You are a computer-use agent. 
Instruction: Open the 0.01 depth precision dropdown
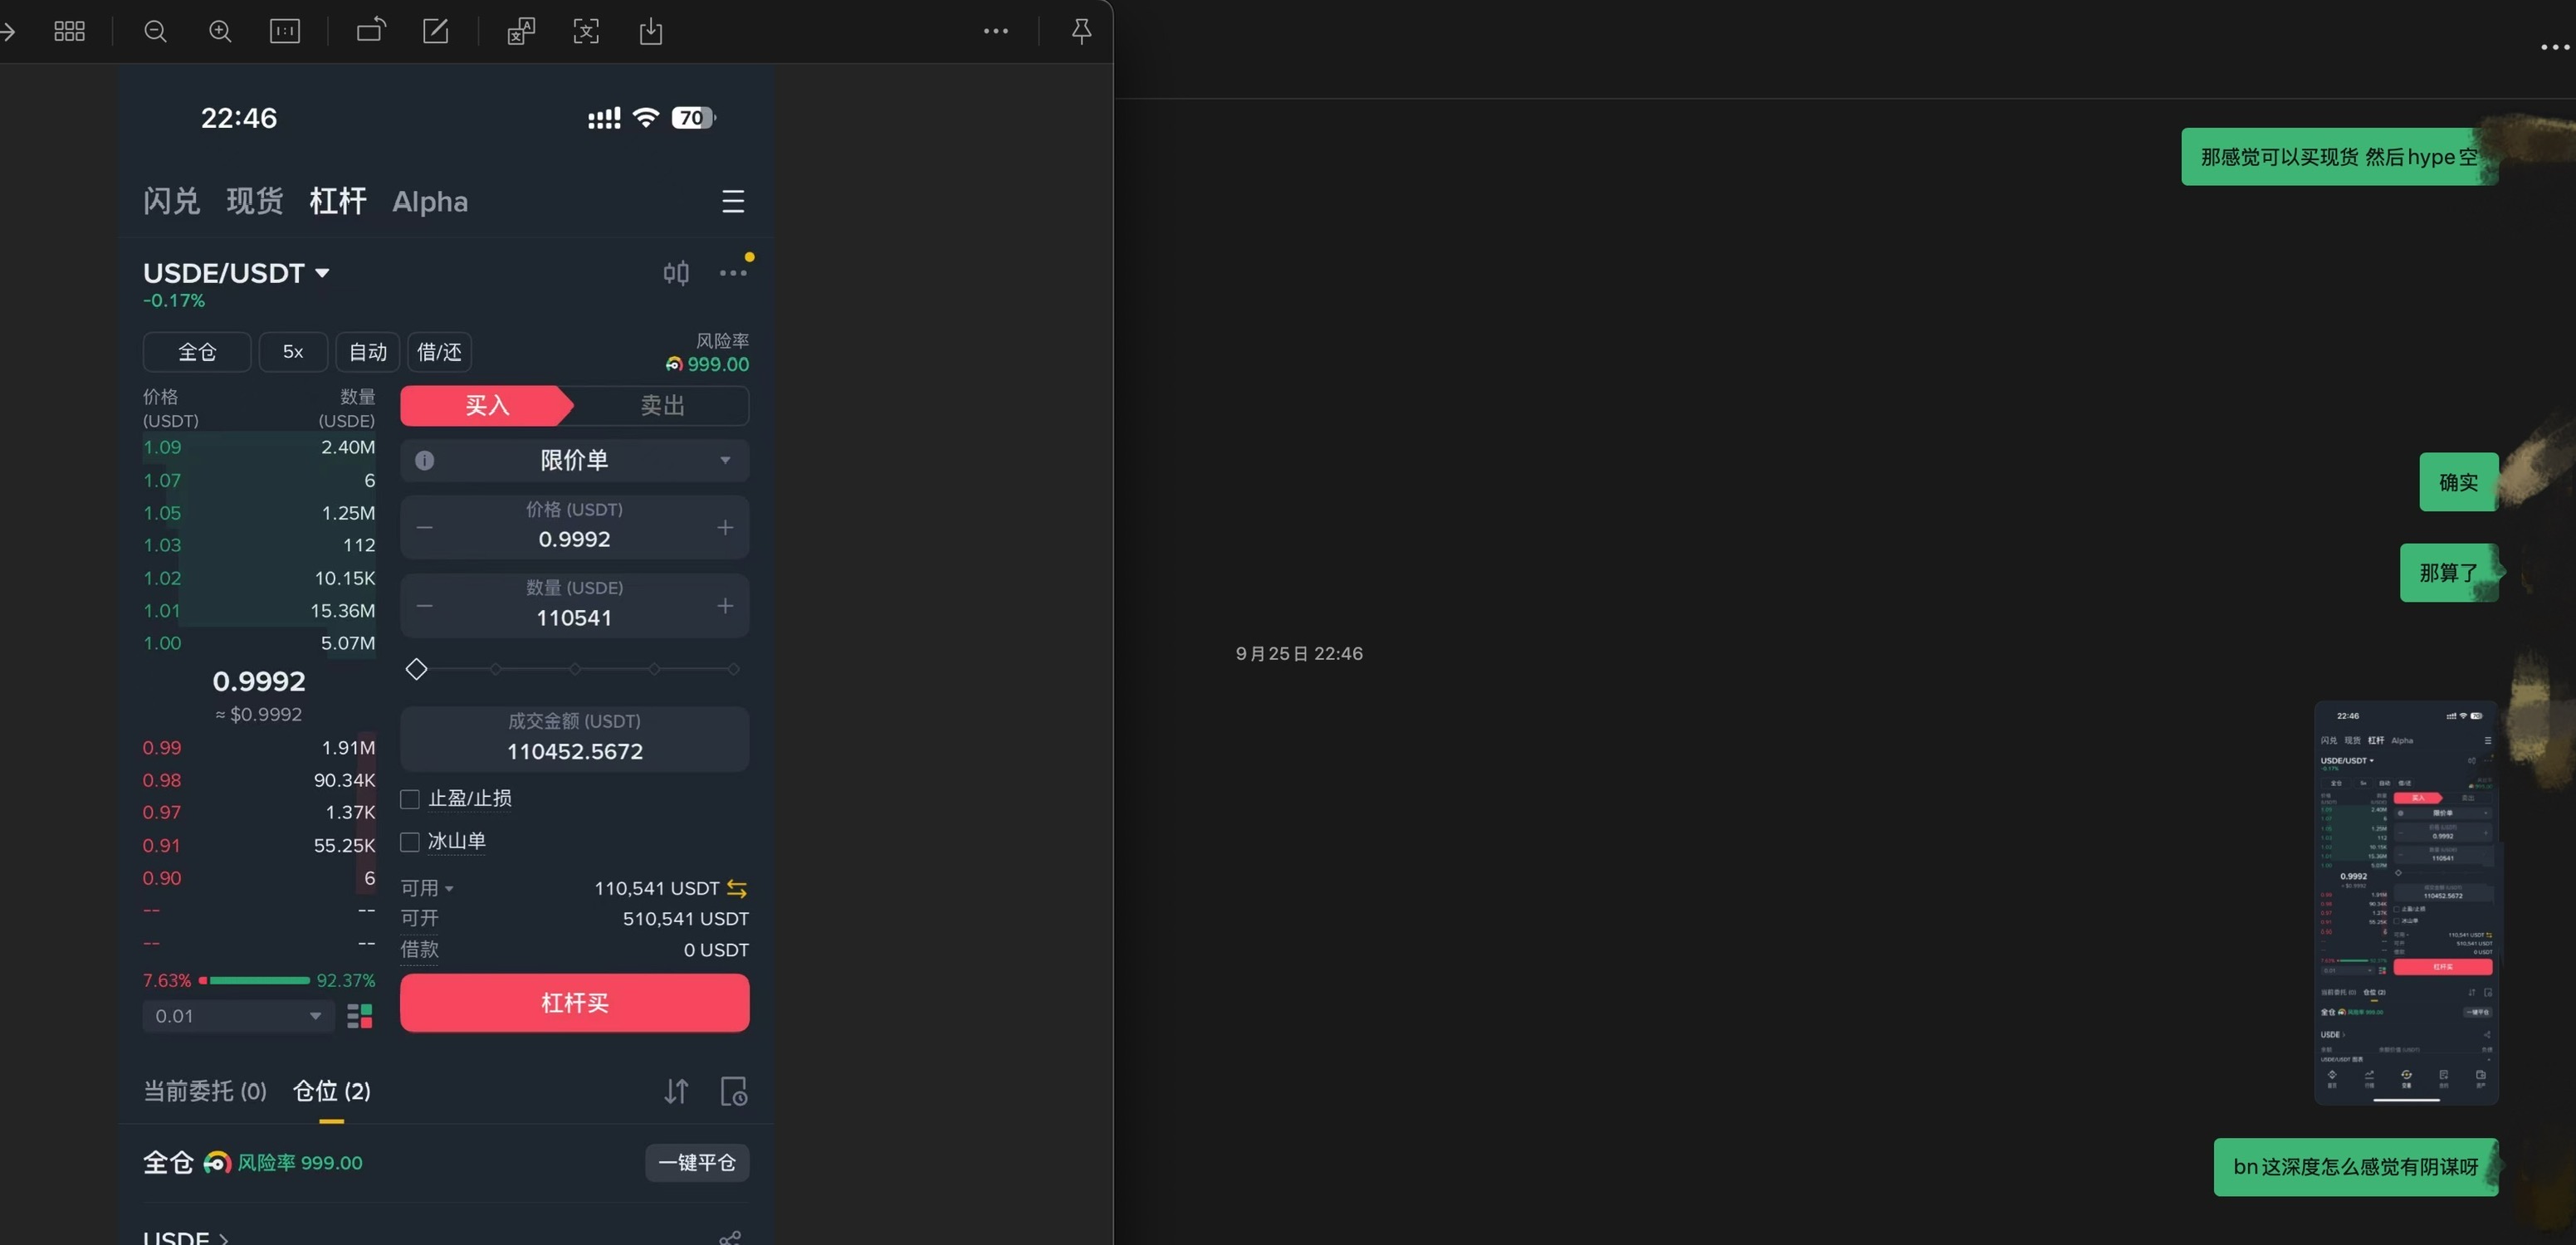tap(238, 1016)
